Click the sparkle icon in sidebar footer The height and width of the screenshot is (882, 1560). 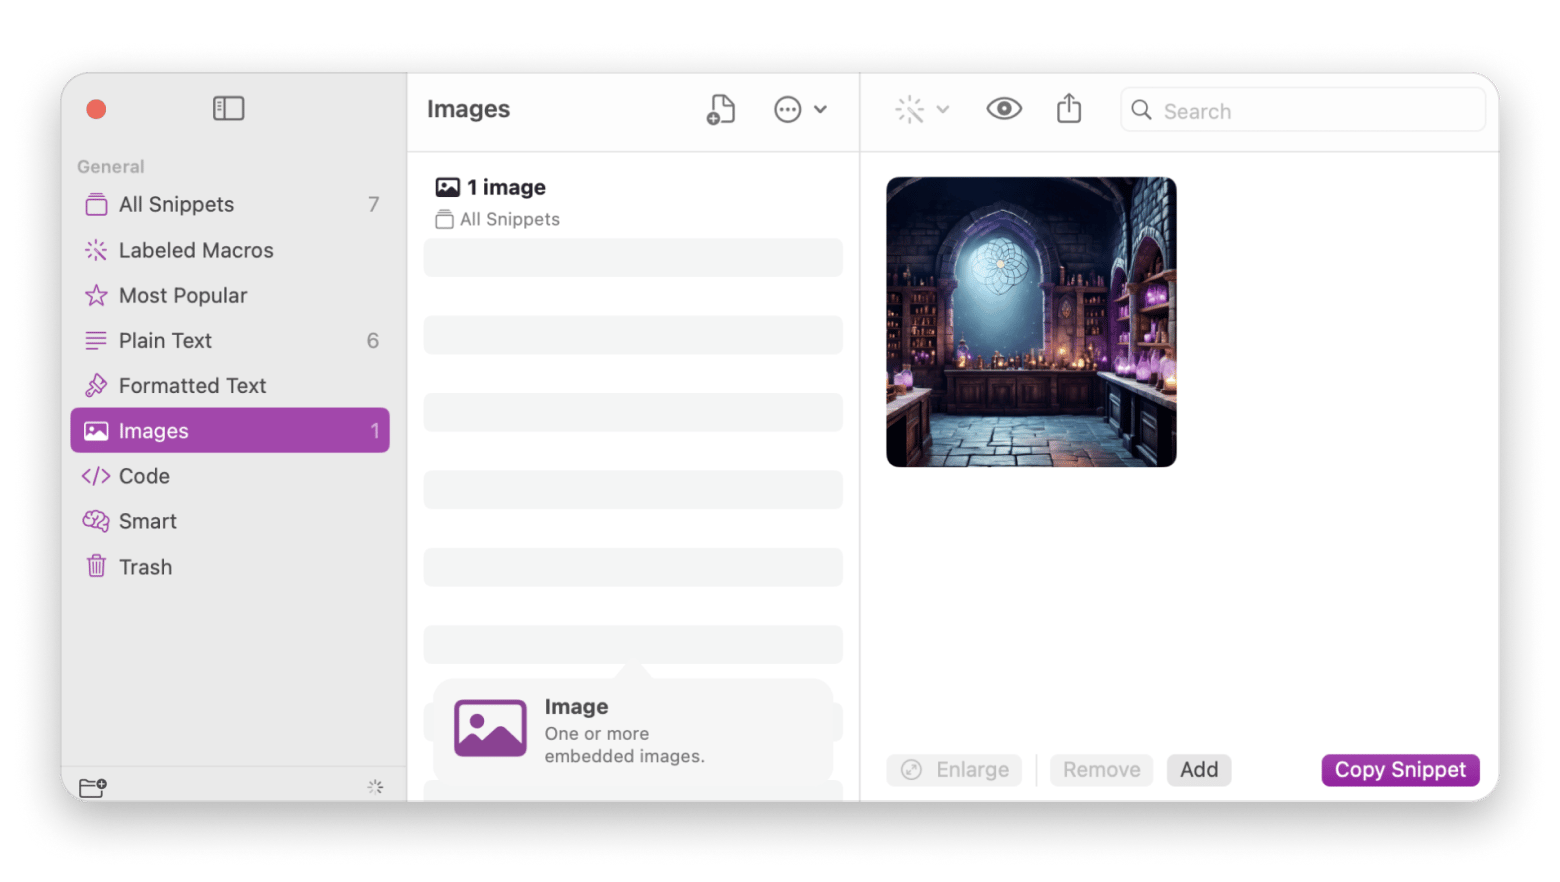[x=375, y=788]
